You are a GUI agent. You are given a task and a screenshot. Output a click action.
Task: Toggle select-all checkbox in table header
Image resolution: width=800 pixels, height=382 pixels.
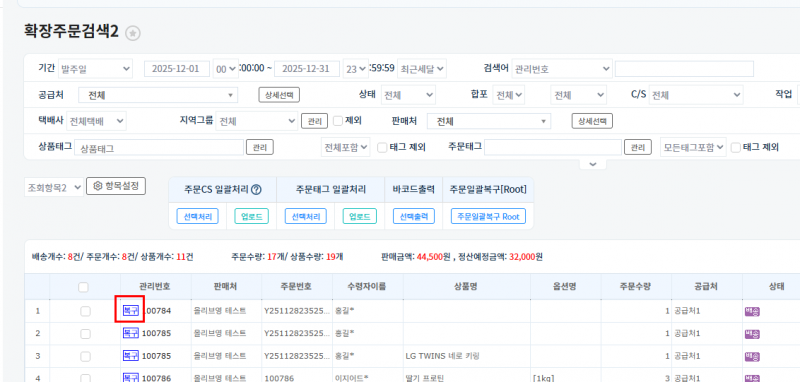(83, 287)
